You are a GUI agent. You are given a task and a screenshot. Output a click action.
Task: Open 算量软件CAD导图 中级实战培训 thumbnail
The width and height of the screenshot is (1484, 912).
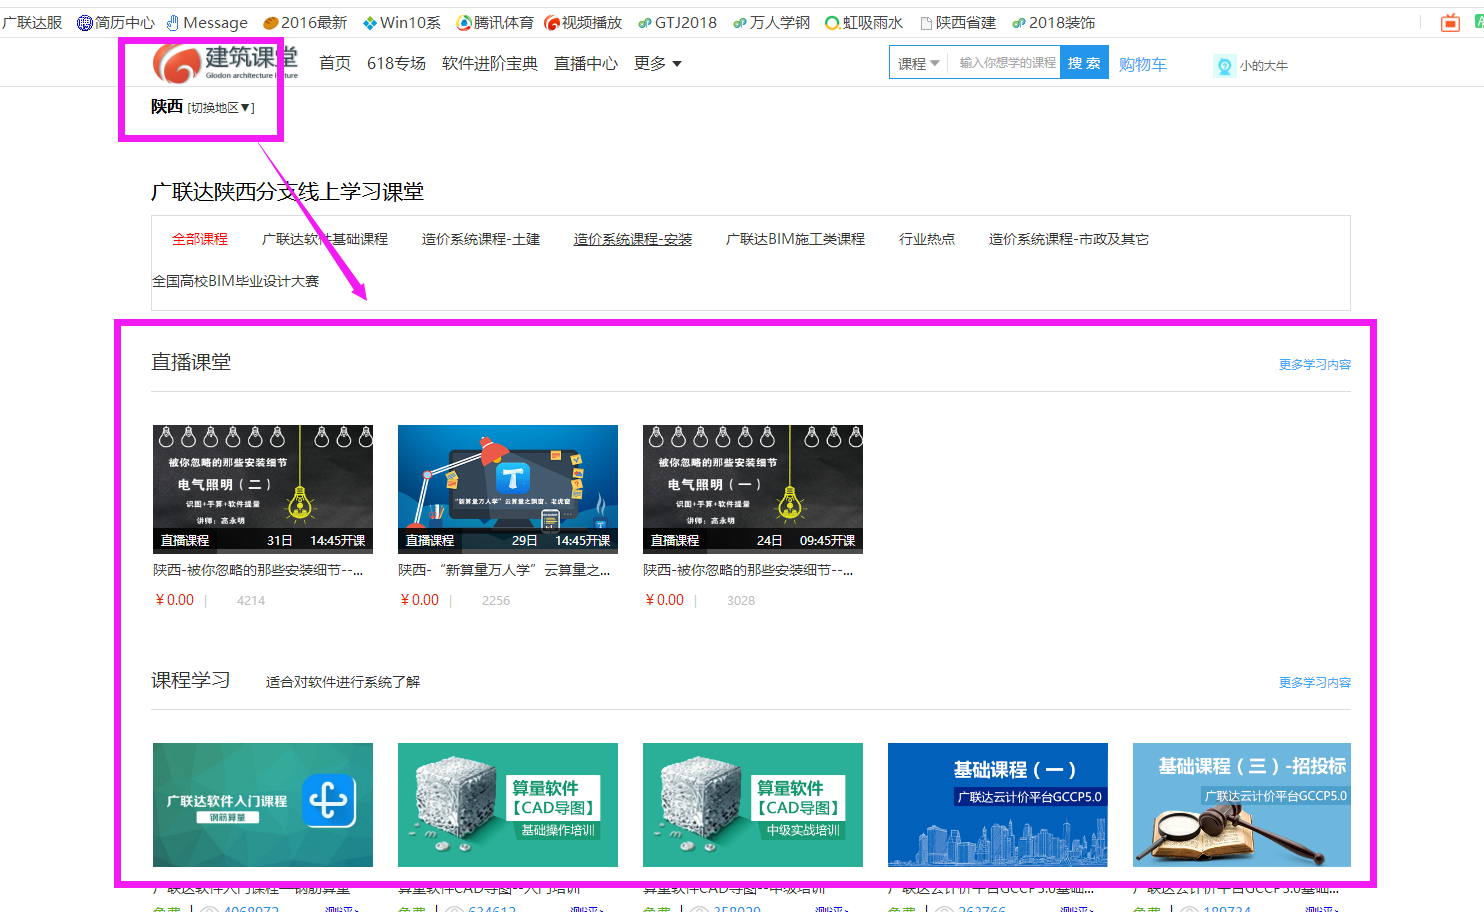(x=753, y=805)
